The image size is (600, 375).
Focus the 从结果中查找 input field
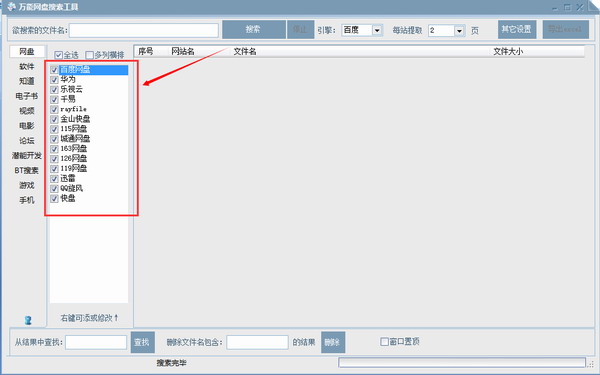(x=96, y=342)
